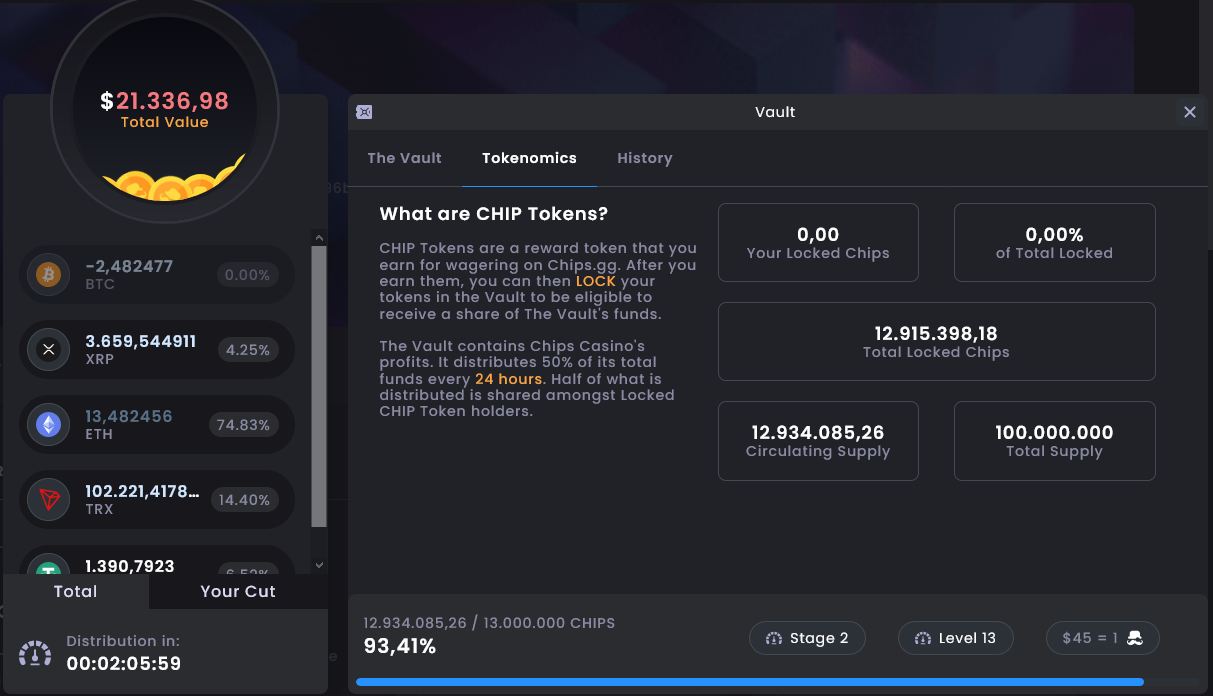Click the distribution timer gauge icon
This screenshot has height=696, width=1213.
point(36,653)
